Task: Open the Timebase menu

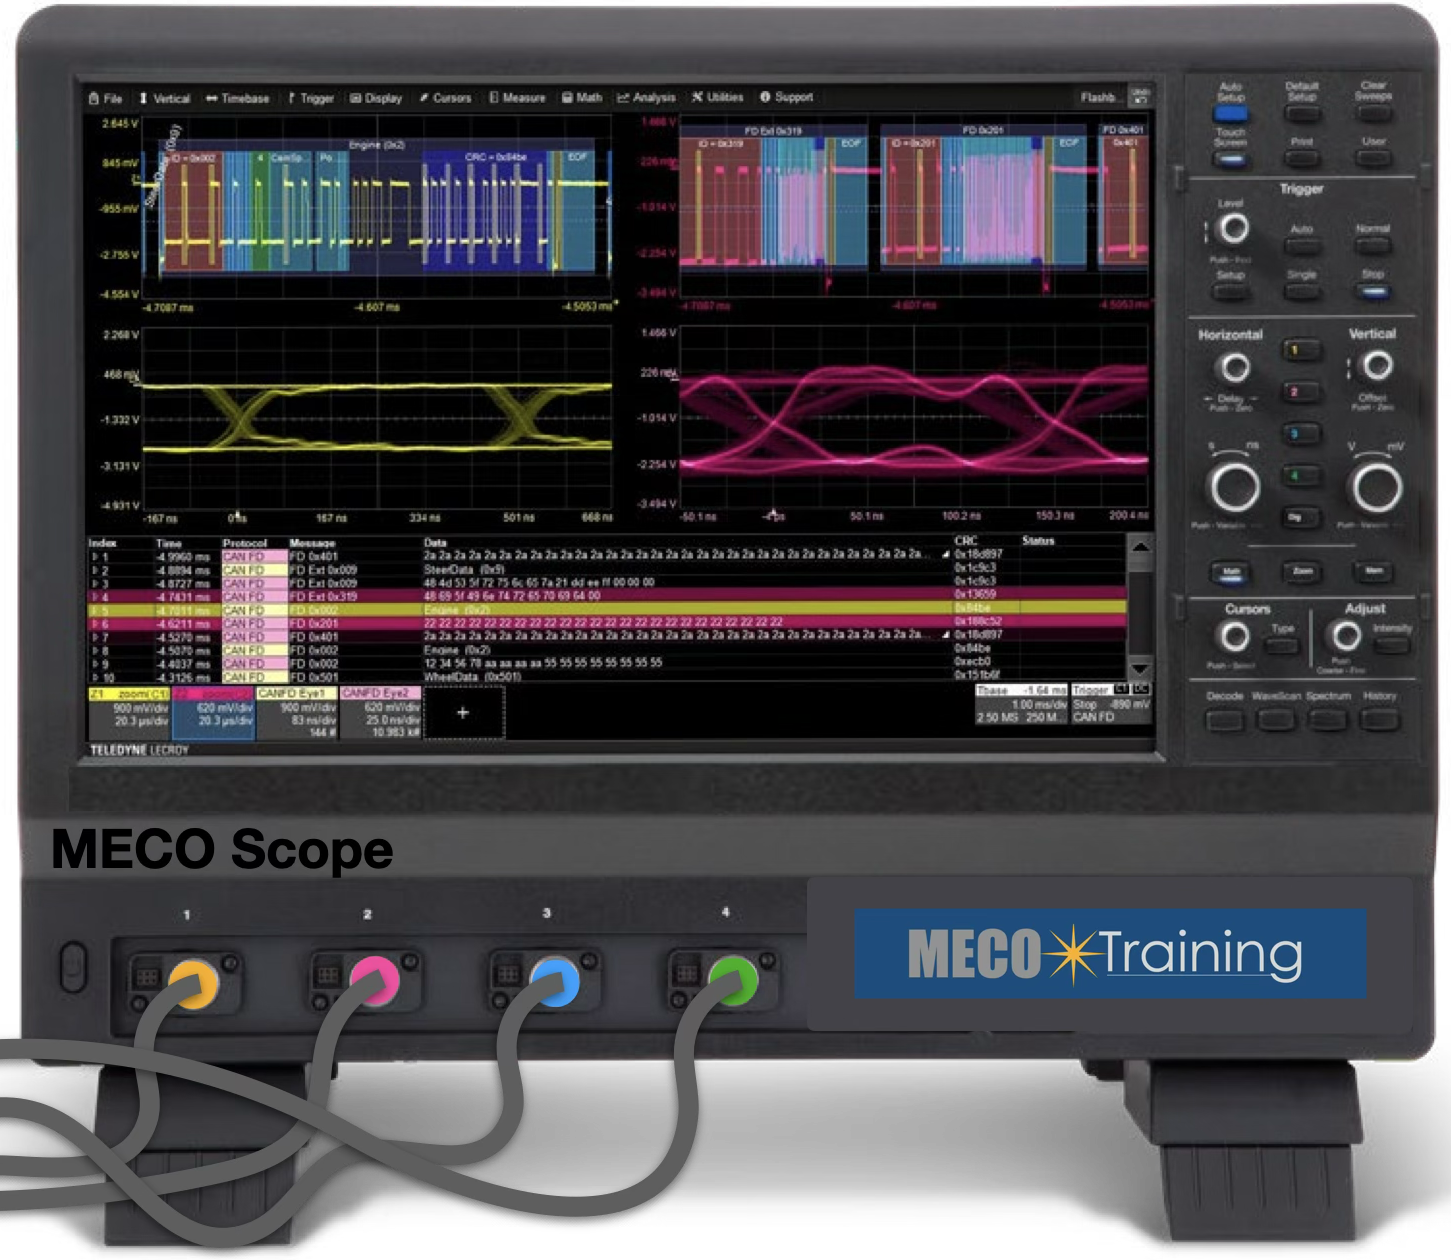Action: 238,98
